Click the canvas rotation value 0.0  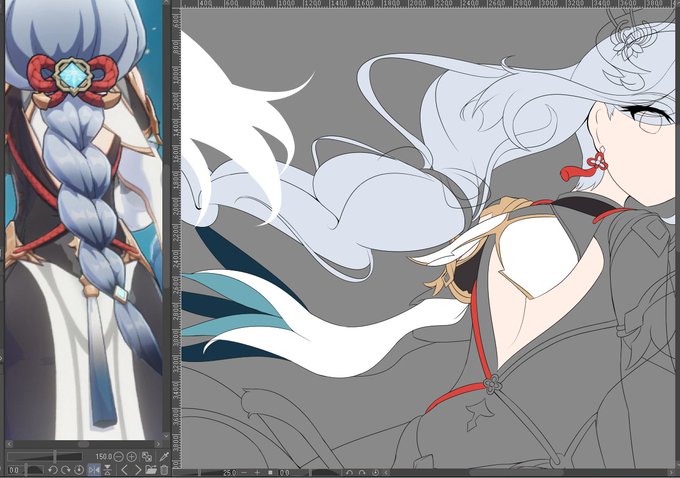tap(284, 472)
